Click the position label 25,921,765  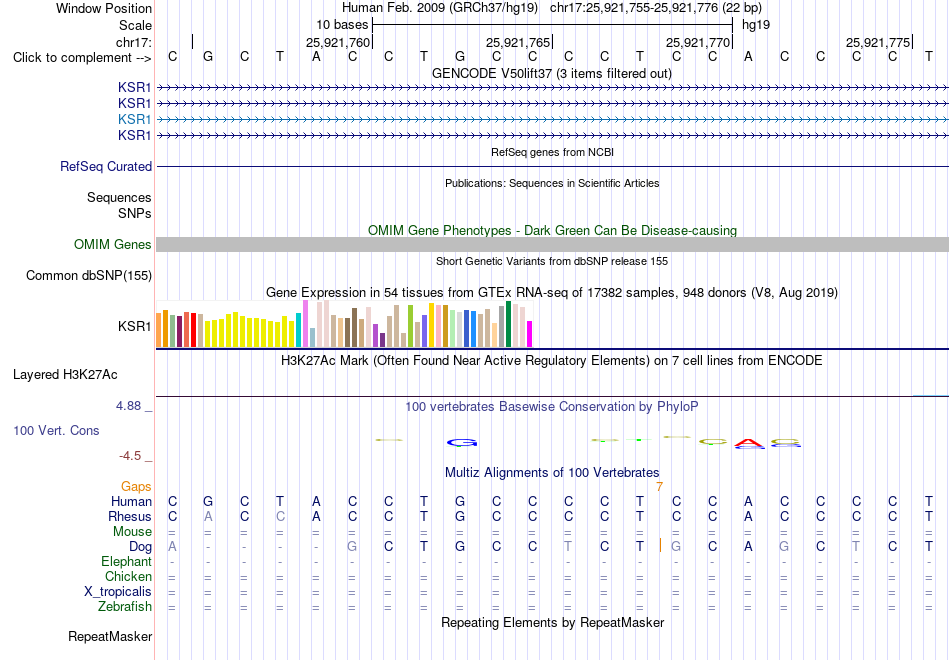(x=517, y=42)
